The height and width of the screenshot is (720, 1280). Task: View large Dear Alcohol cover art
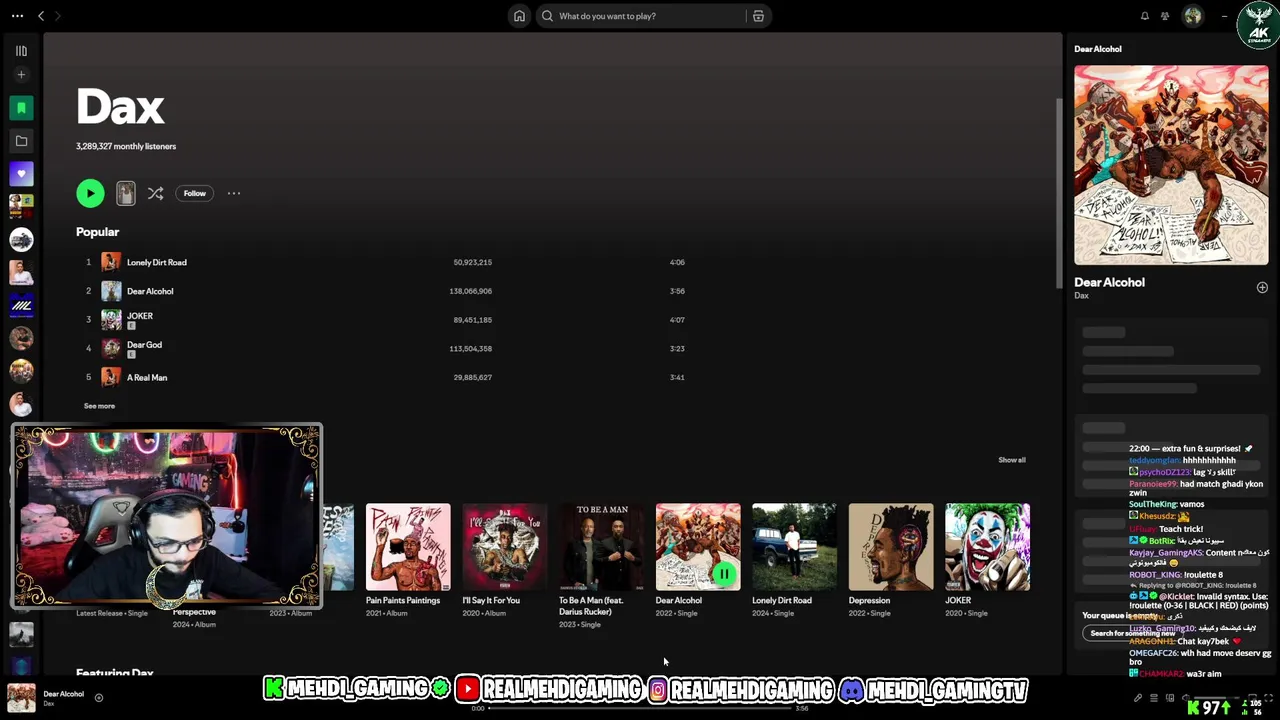click(1171, 165)
